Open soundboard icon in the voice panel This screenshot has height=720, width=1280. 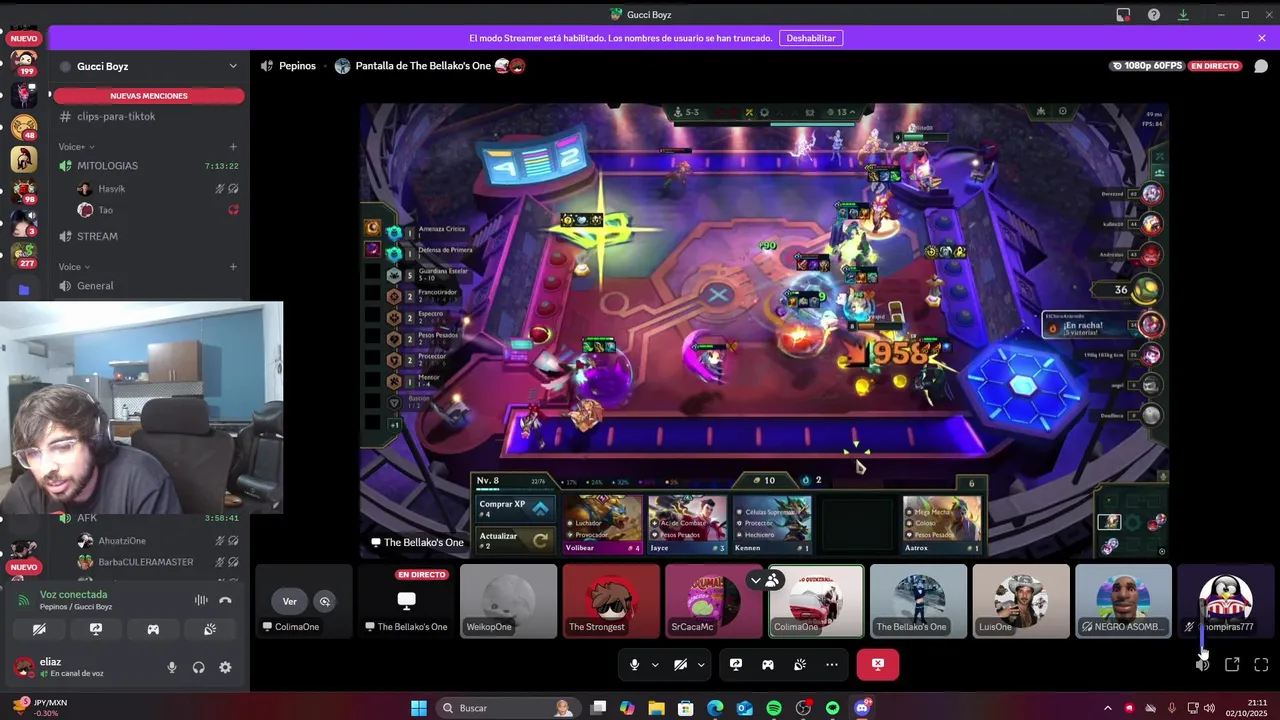pyautogui.click(x=210, y=630)
